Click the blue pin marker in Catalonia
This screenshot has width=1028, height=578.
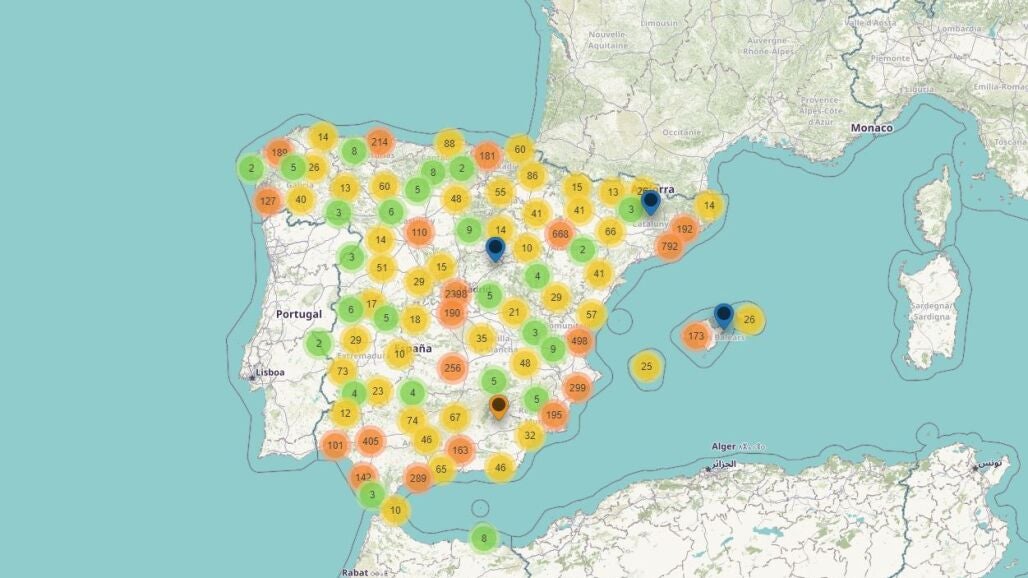tap(650, 203)
